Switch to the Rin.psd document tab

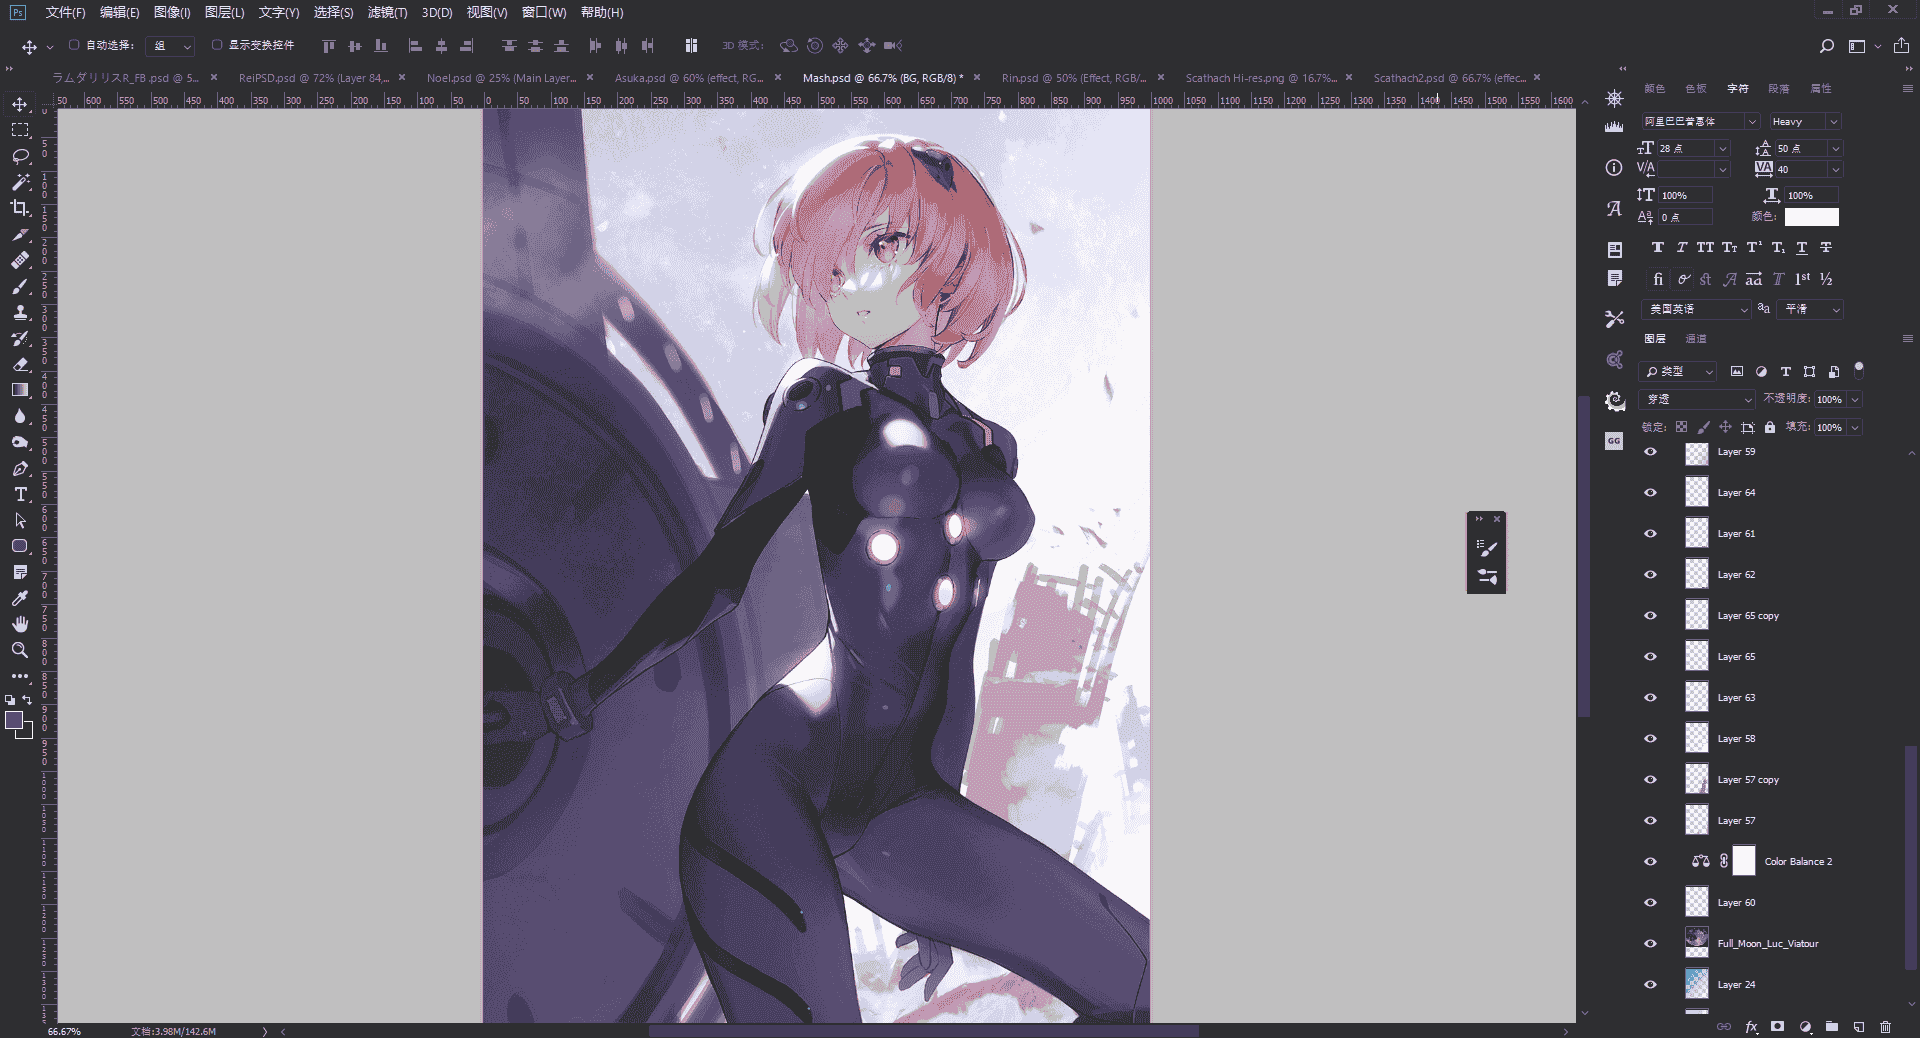click(1073, 78)
